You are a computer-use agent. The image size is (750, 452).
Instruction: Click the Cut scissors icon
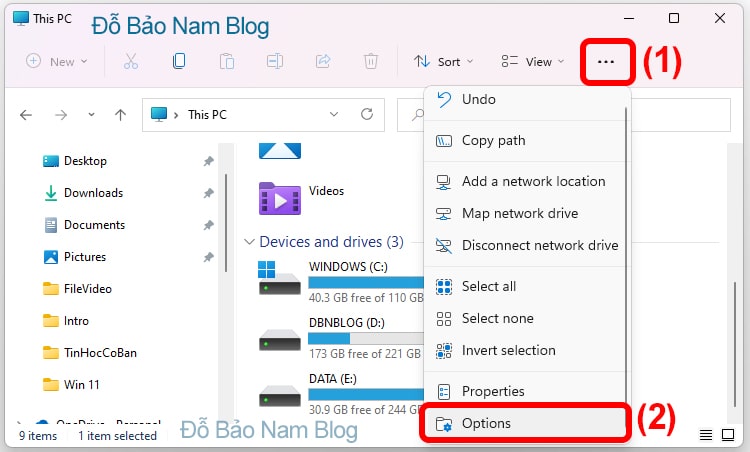coord(131,62)
